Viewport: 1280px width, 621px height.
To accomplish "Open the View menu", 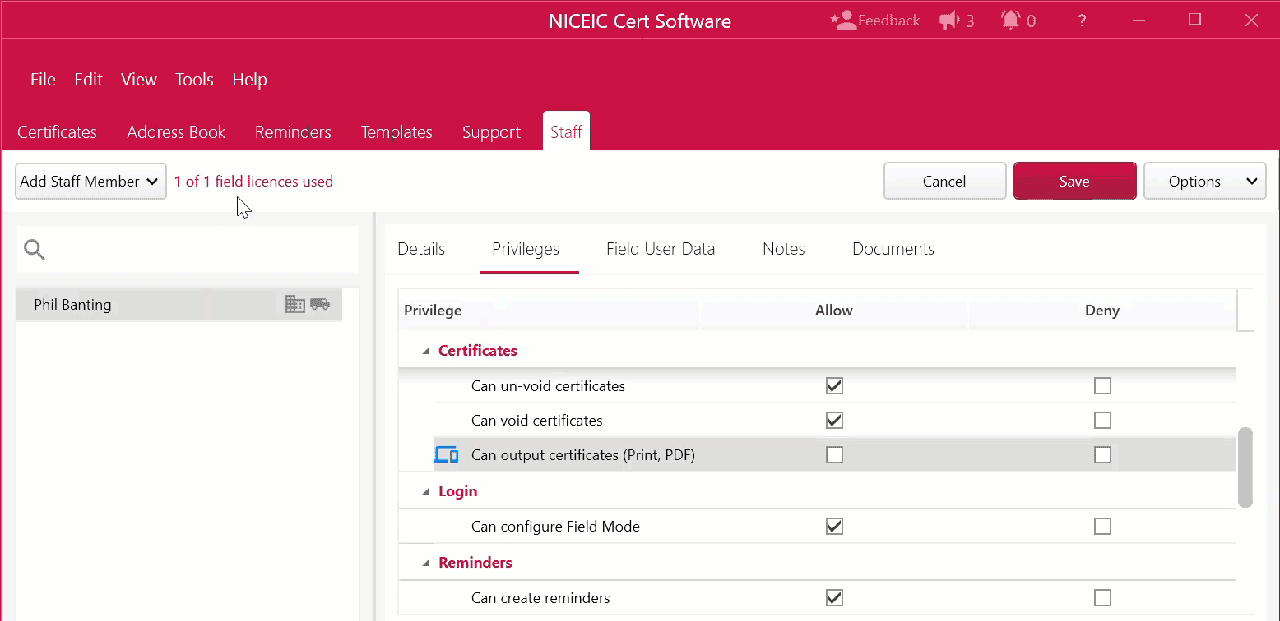I will [139, 79].
